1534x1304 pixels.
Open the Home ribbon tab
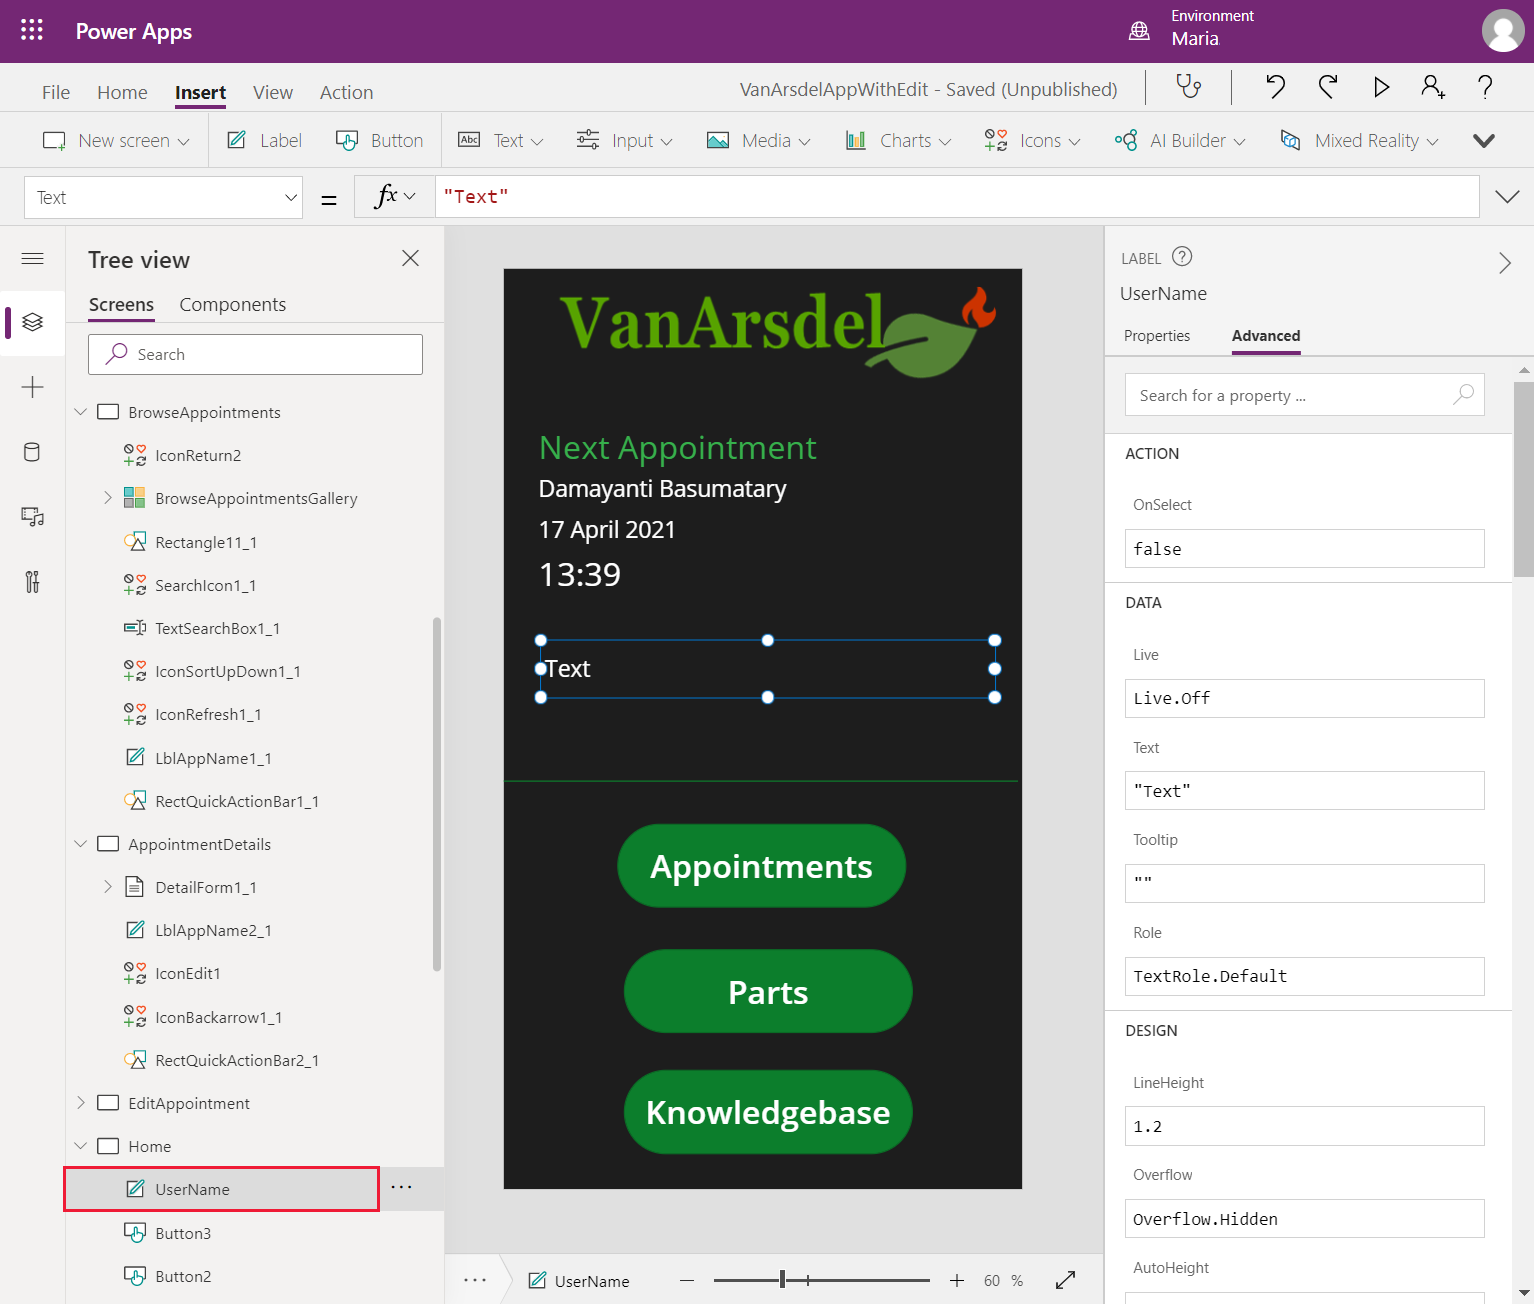pos(122,92)
